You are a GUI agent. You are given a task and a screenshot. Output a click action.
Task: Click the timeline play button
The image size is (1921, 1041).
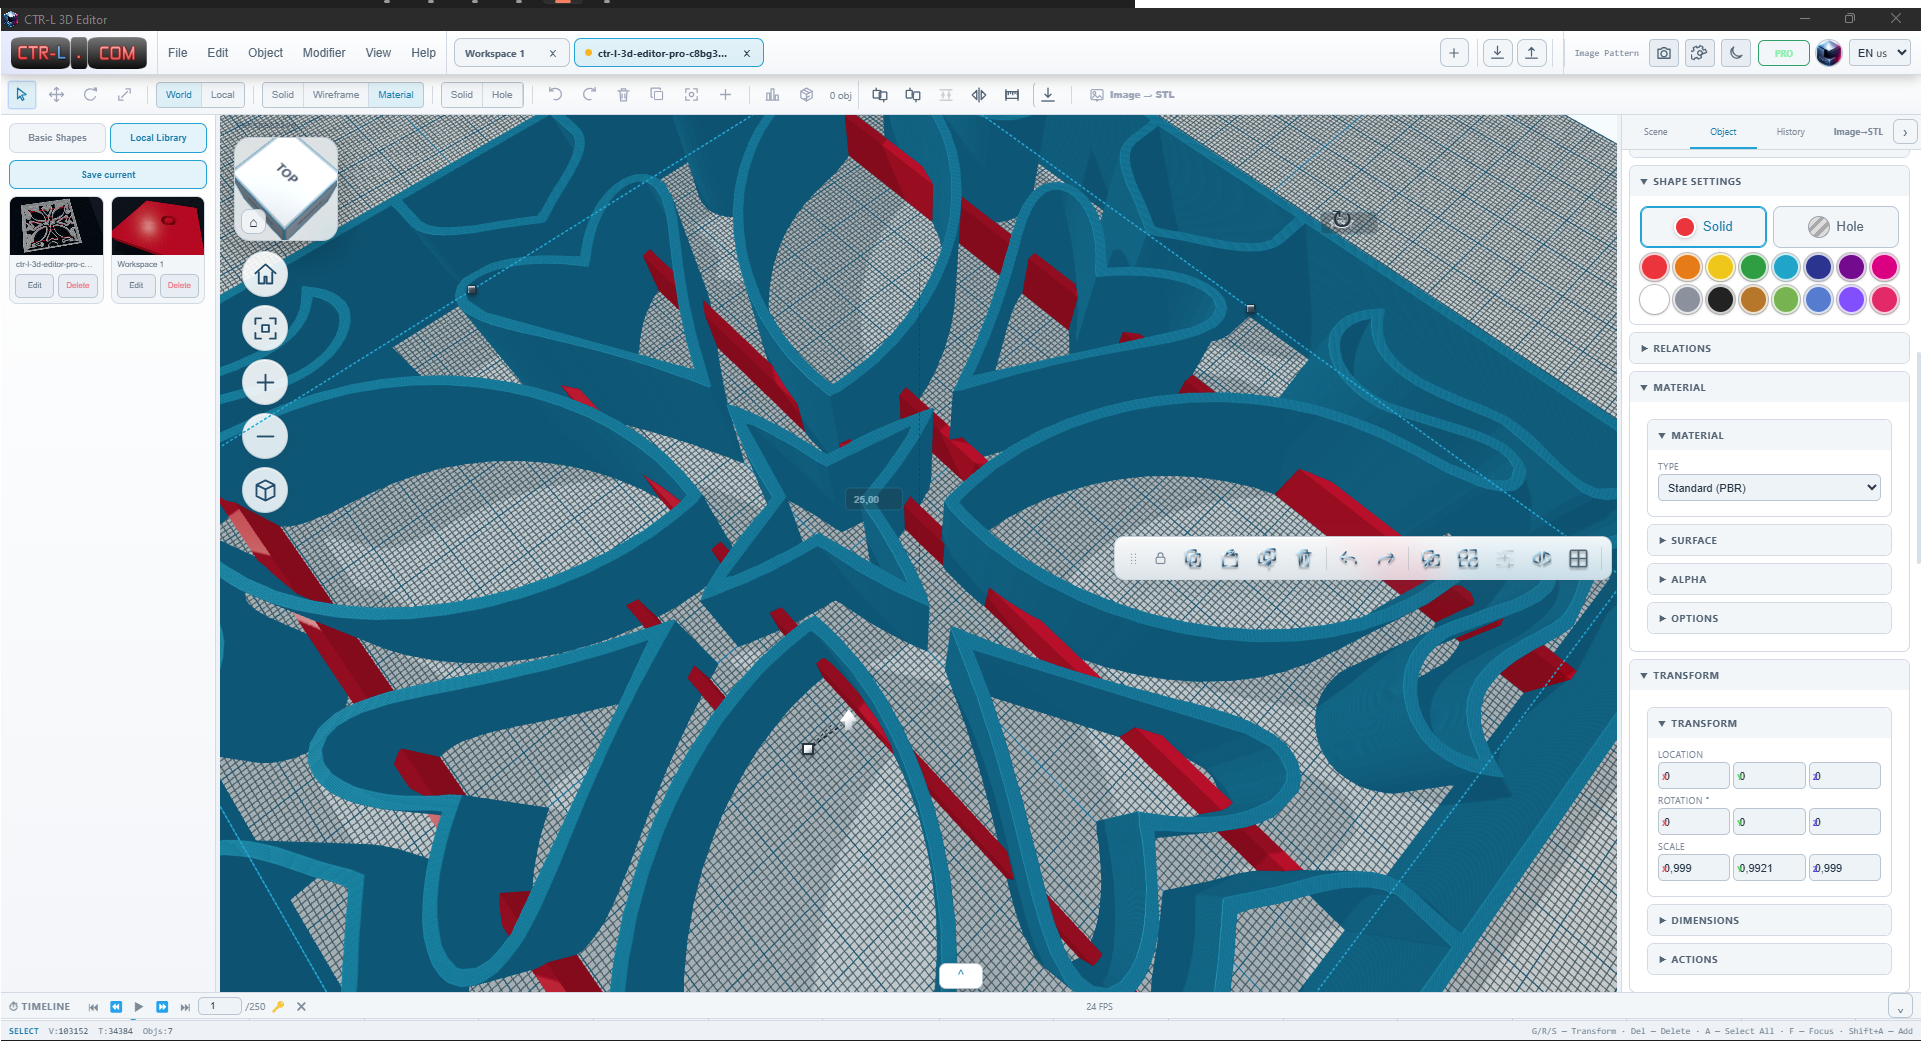click(139, 1007)
